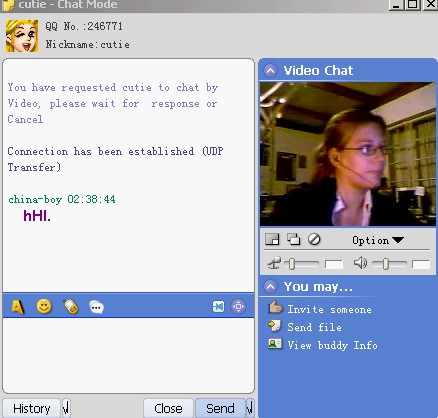This screenshot has width=438, height=418.
Task: Stop video with the circle-slash icon
Action: click(314, 239)
